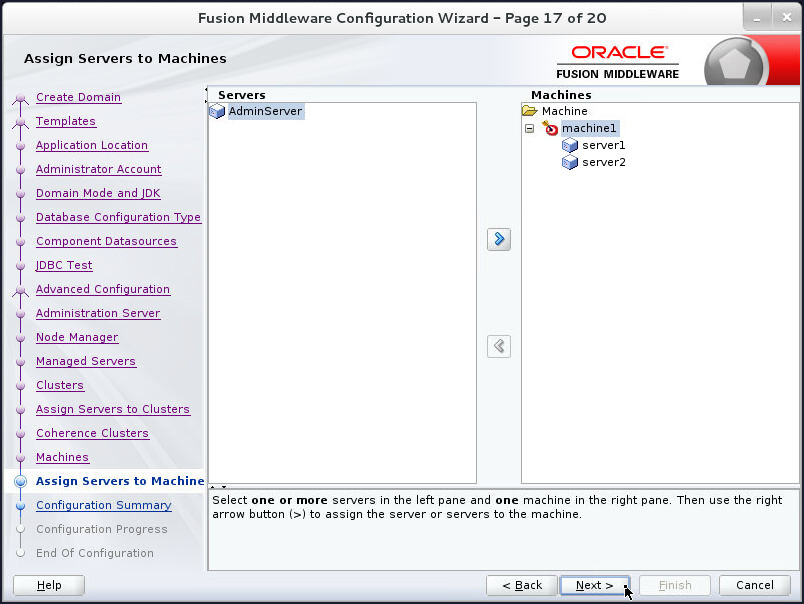Open the JDBC Test step link
The height and width of the screenshot is (604, 804).
point(64,265)
